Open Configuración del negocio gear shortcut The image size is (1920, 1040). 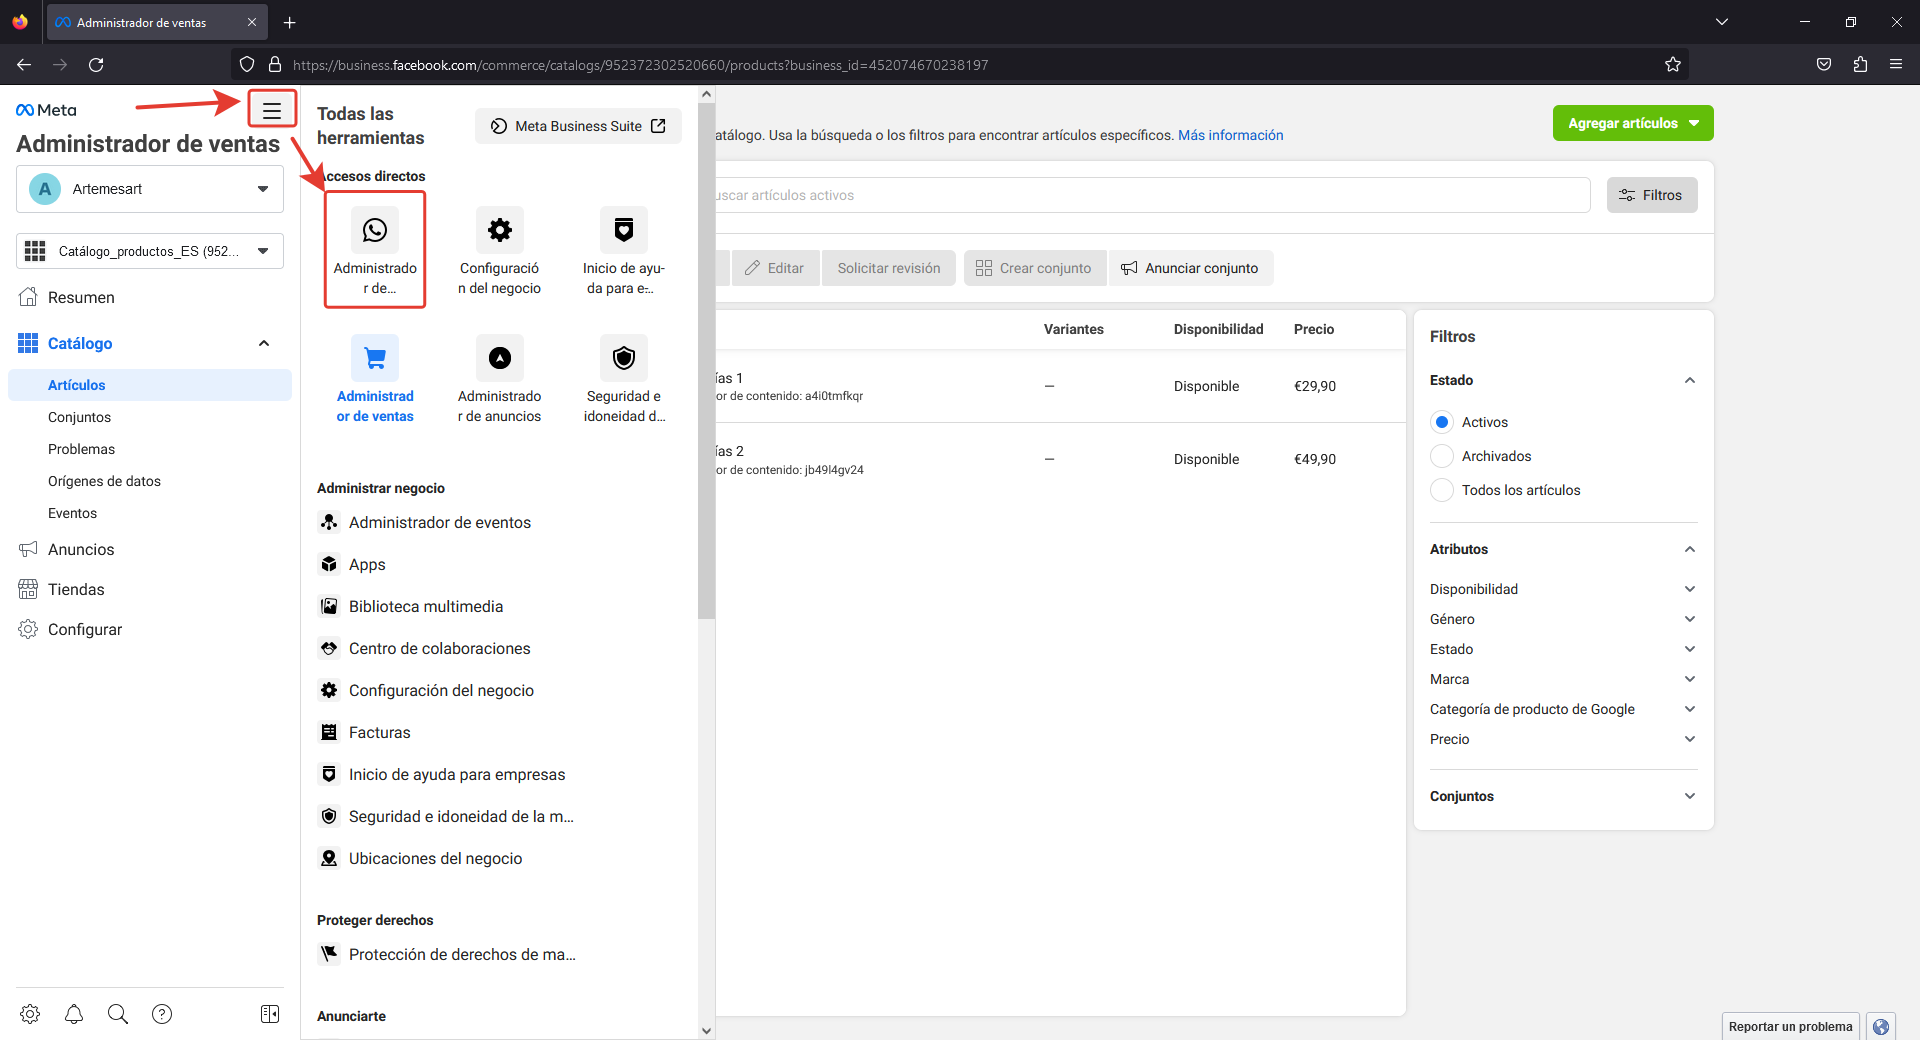click(500, 230)
